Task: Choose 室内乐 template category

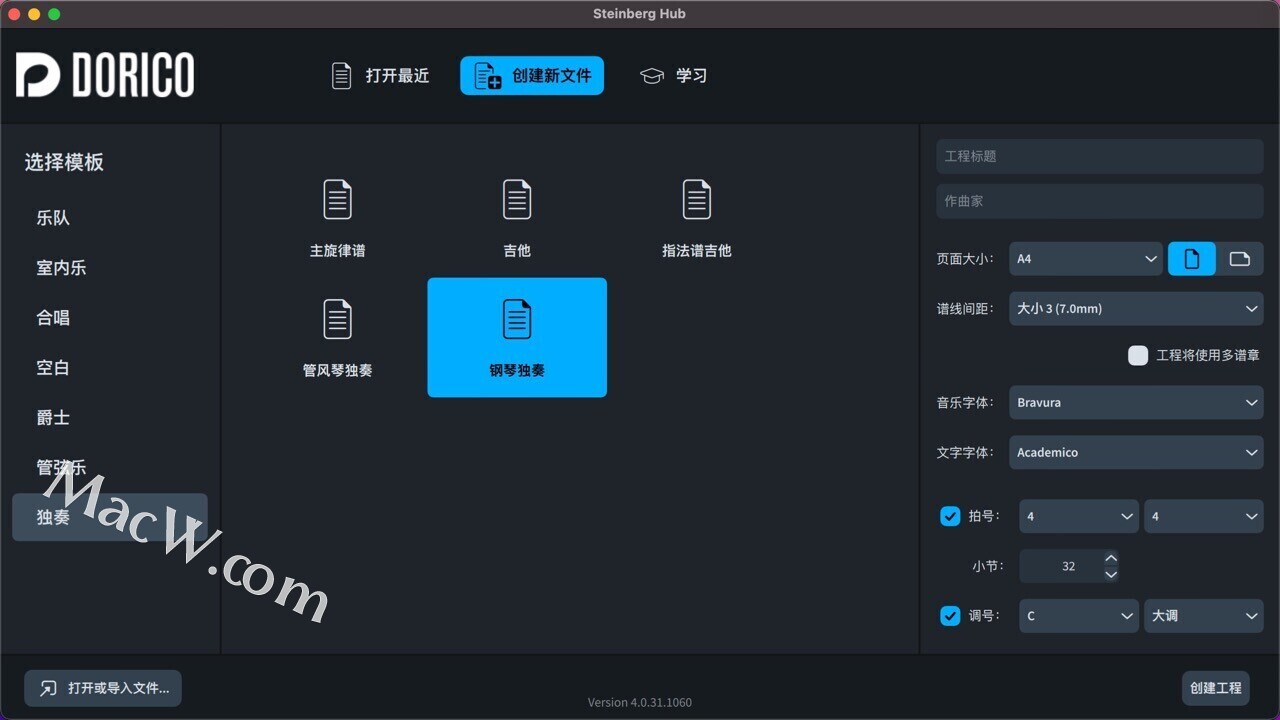Action: click(110, 268)
